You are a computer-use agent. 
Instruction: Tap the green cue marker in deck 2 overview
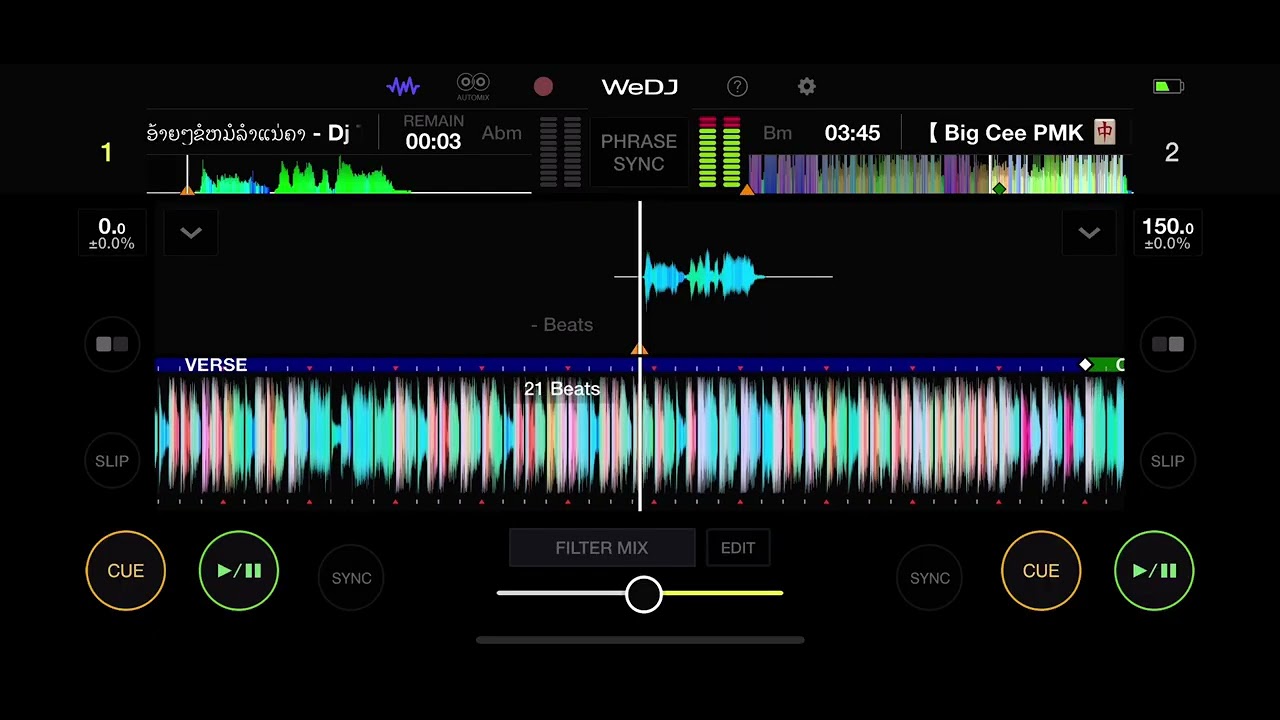pyautogui.click(x=998, y=188)
